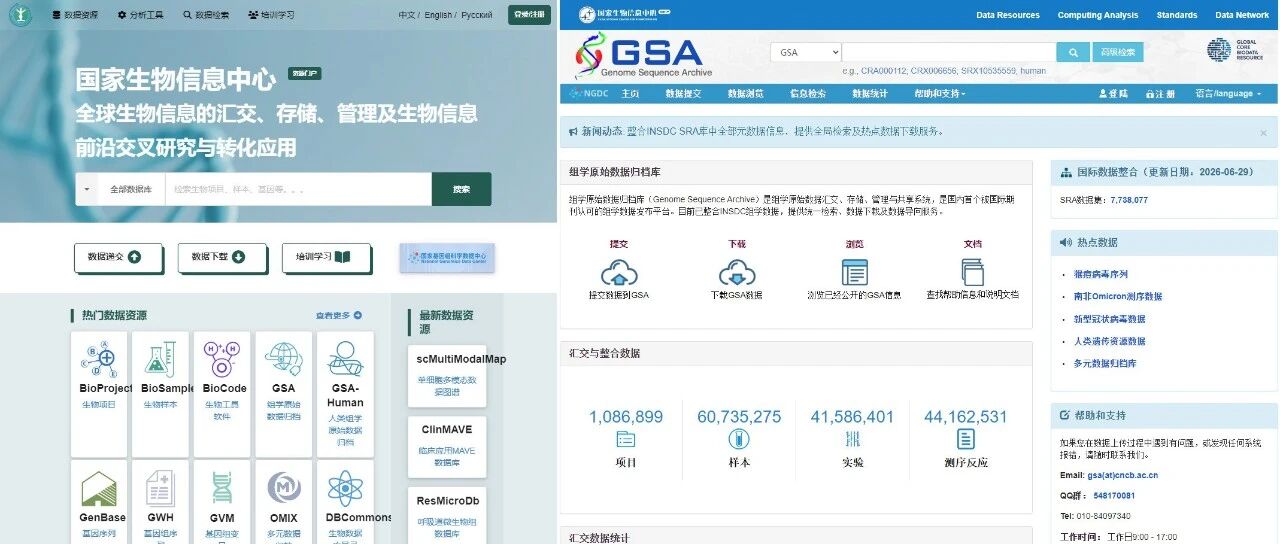This screenshot has height=544, width=1280.
Task: Focus the GSA accession search field
Action: coord(949,52)
